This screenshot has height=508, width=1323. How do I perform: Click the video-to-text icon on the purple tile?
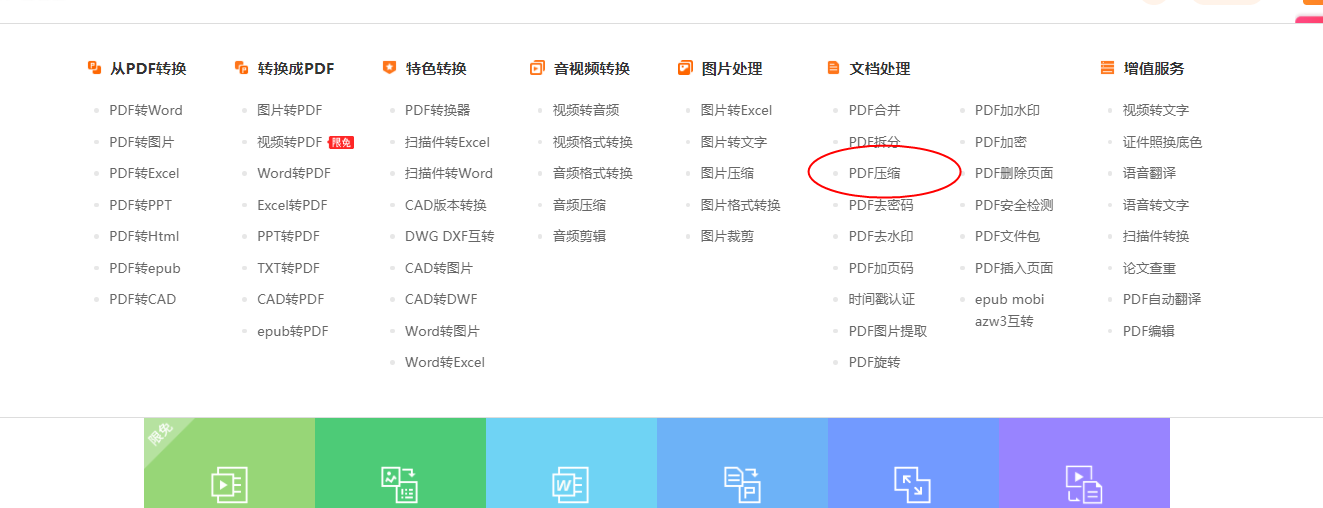pyautogui.click(x=1084, y=484)
